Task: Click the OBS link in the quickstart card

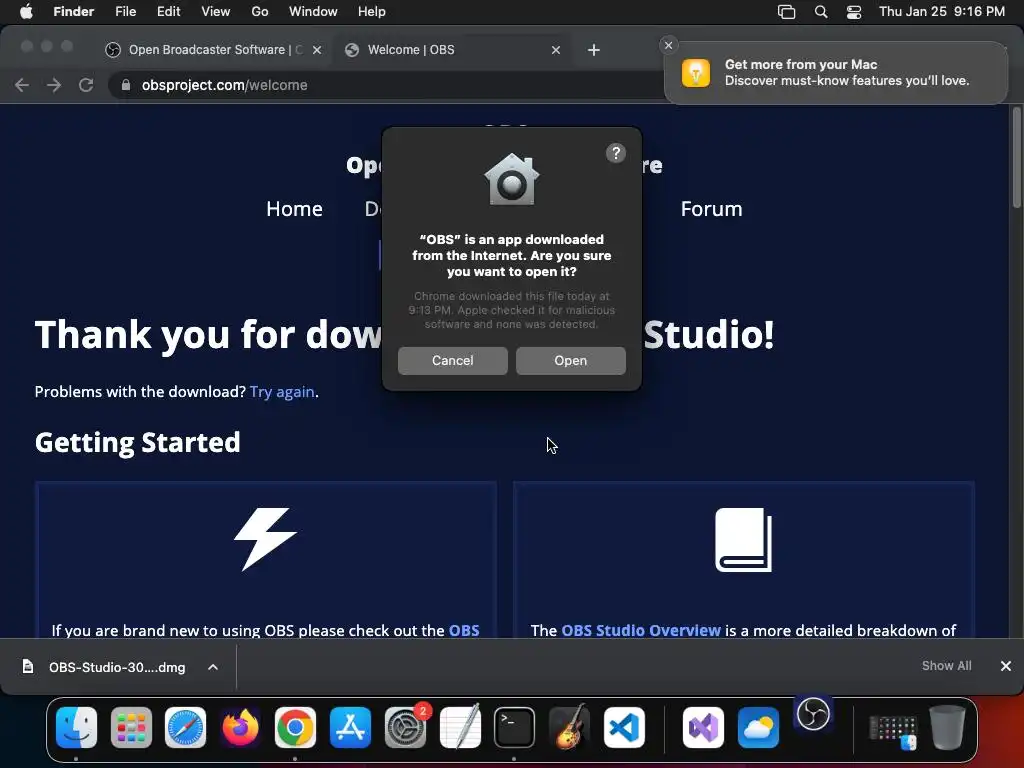Action: coord(464,630)
